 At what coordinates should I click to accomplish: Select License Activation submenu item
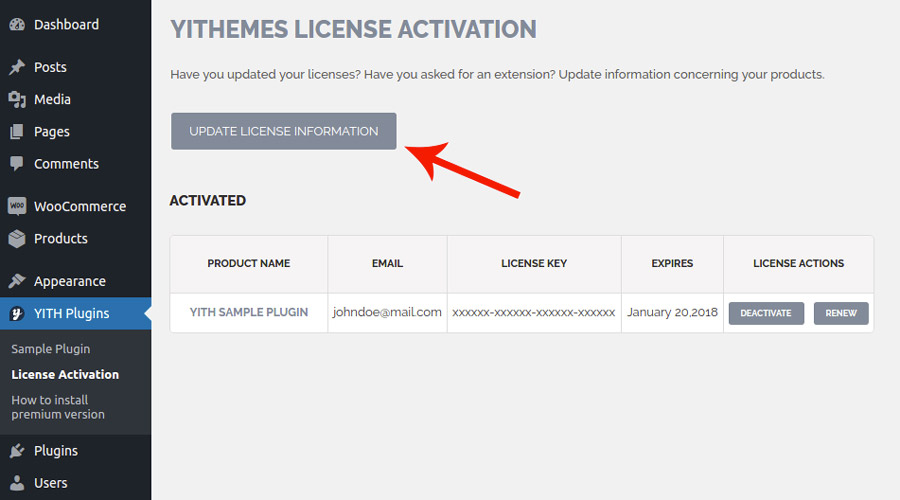pos(65,374)
